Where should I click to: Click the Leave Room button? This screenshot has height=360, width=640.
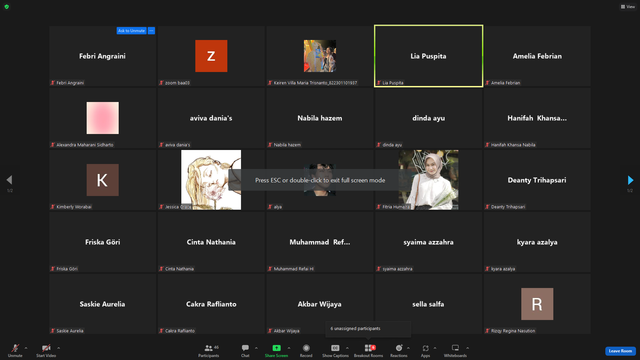(620, 351)
